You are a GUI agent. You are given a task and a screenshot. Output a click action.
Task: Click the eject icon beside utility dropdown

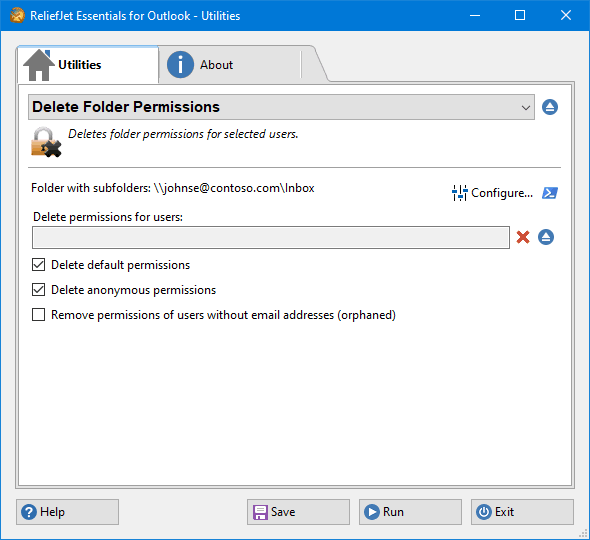(x=550, y=107)
